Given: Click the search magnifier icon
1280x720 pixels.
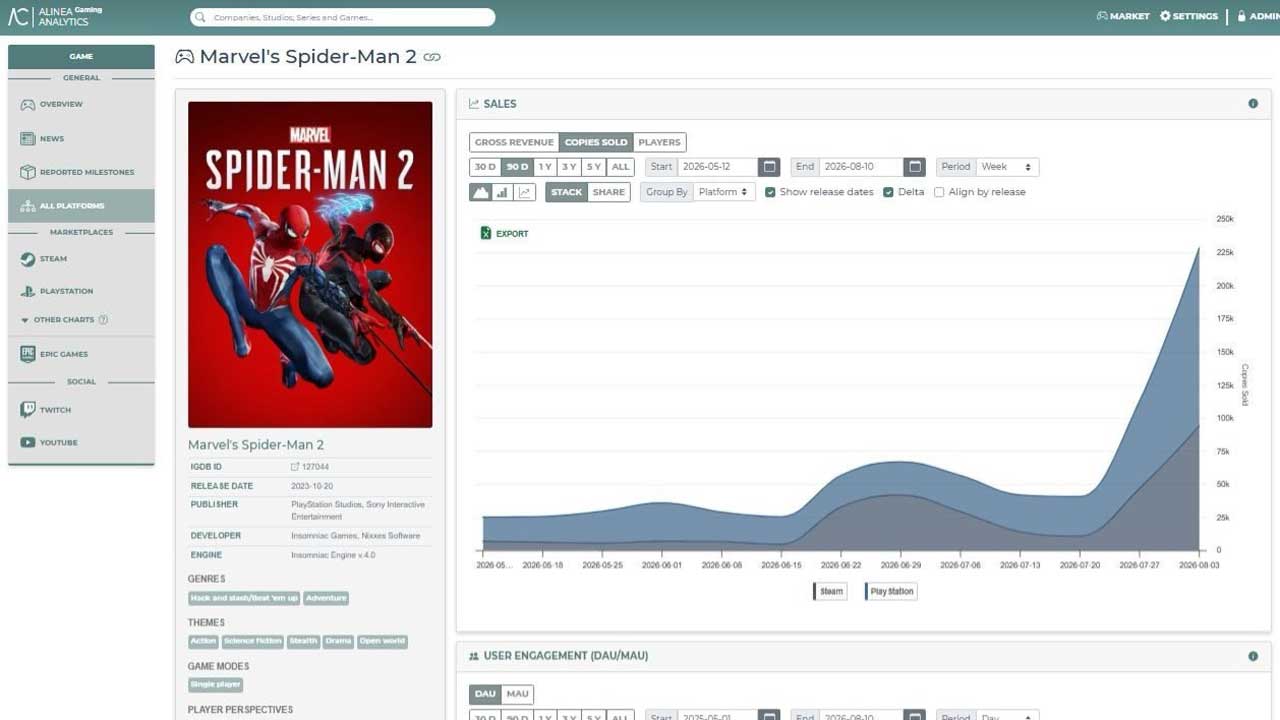Looking at the screenshot, I should click(201, 17).
